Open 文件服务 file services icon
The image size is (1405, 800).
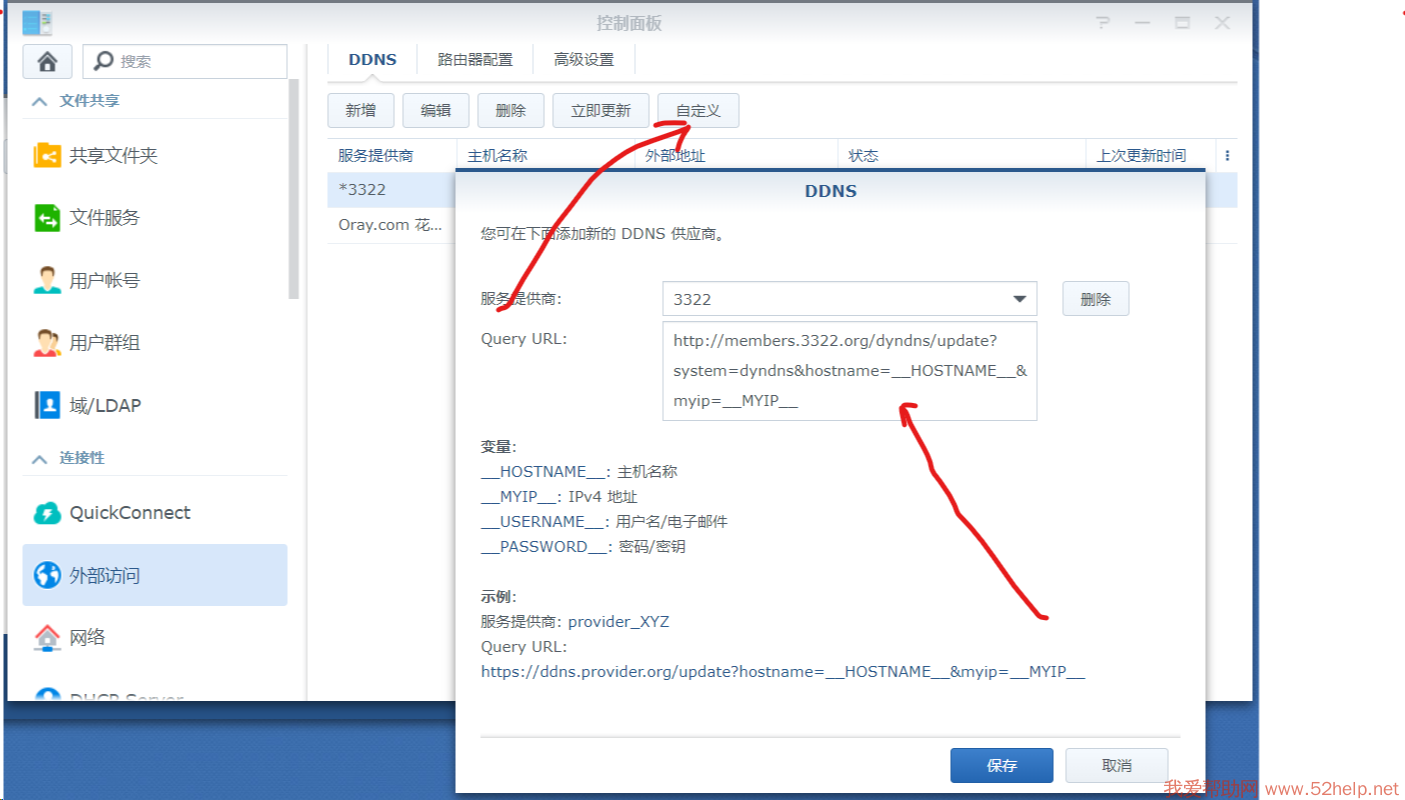(x=47, y=218)
